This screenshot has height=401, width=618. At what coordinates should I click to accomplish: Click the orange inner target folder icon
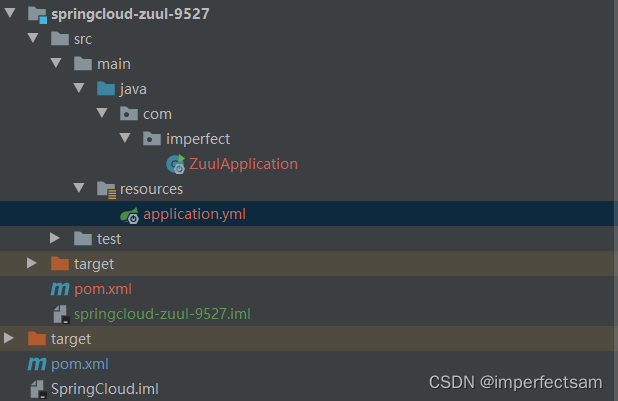coord(60,263)
